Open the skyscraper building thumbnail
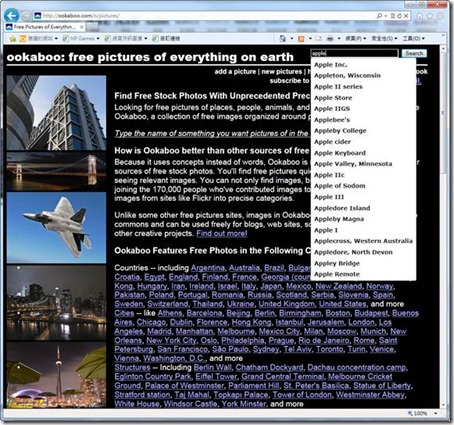The height and width of the screenshot is (425, 454). (x=56, y=113)
